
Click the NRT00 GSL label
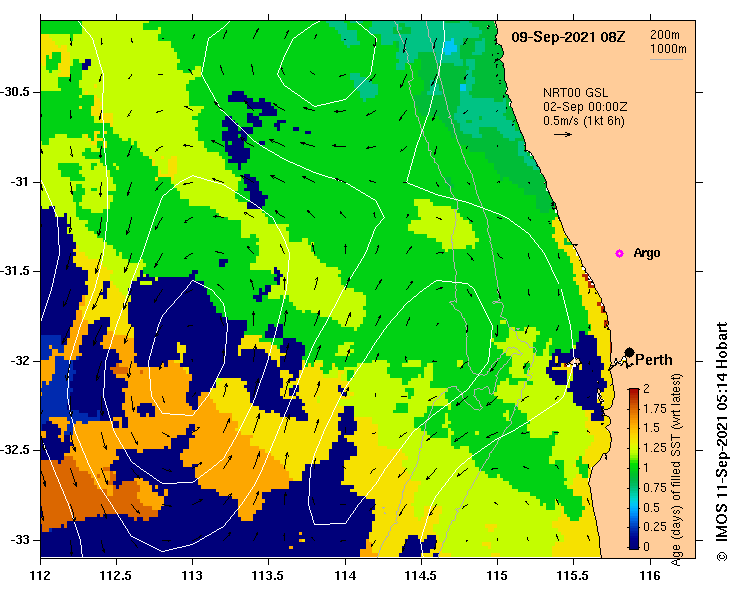(x=575, y=93)
